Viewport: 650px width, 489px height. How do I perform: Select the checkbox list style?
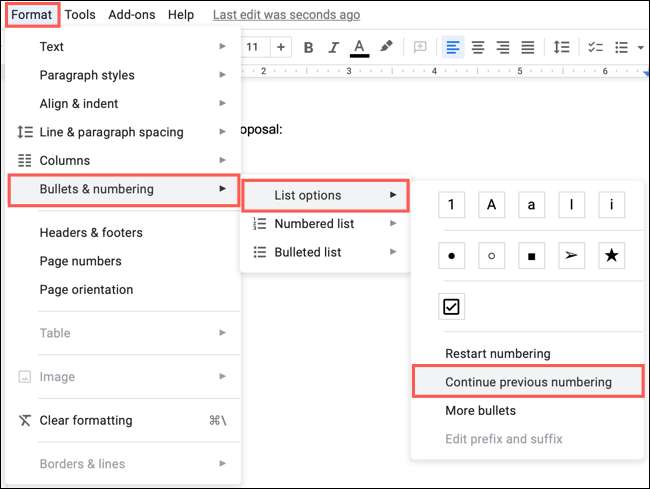click(x=452, y=307)
